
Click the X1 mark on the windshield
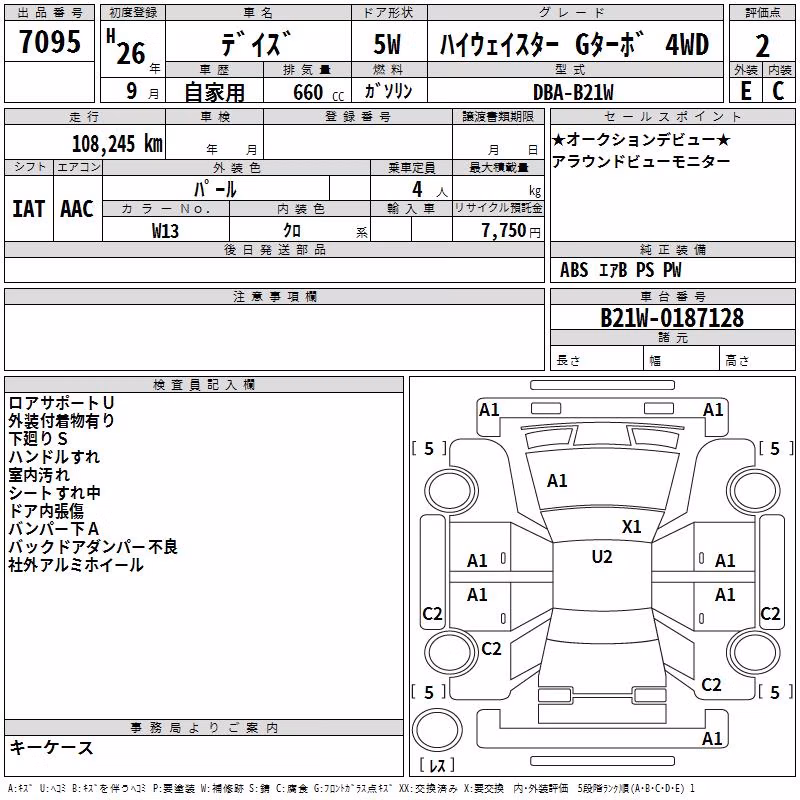[x=631, y=527]
